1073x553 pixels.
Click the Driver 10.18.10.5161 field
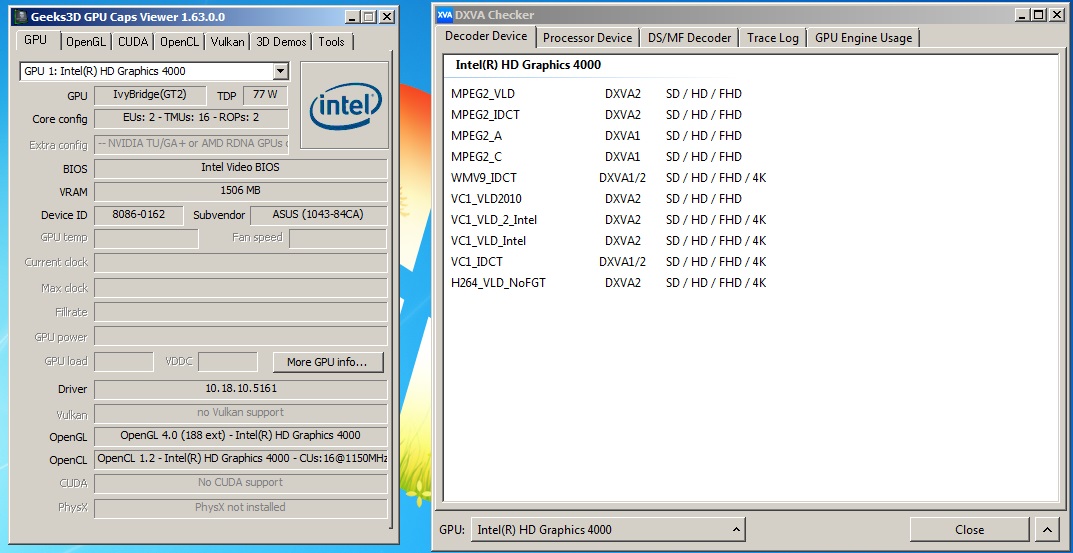point(240,389)
